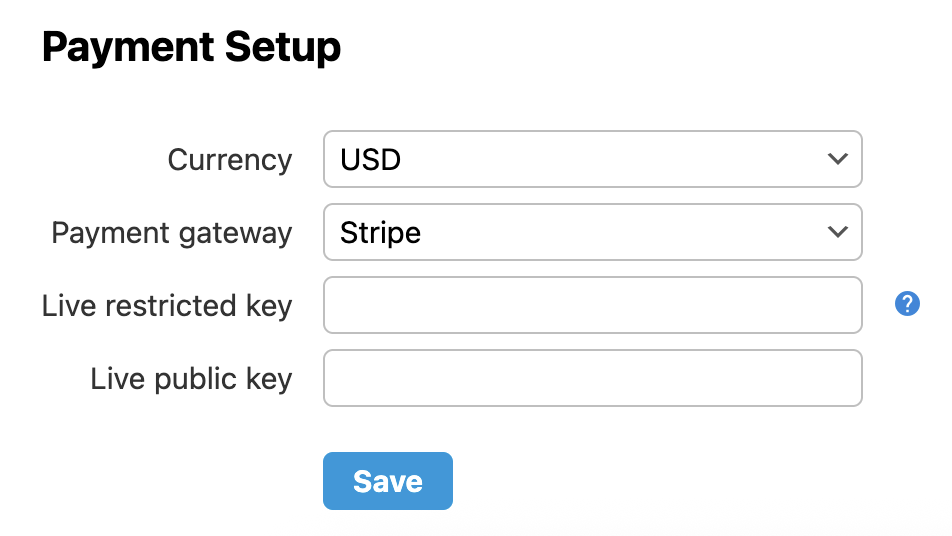Focus the Live restricted key input field
This screenshot has width=952, height=536.
[592, 305]
